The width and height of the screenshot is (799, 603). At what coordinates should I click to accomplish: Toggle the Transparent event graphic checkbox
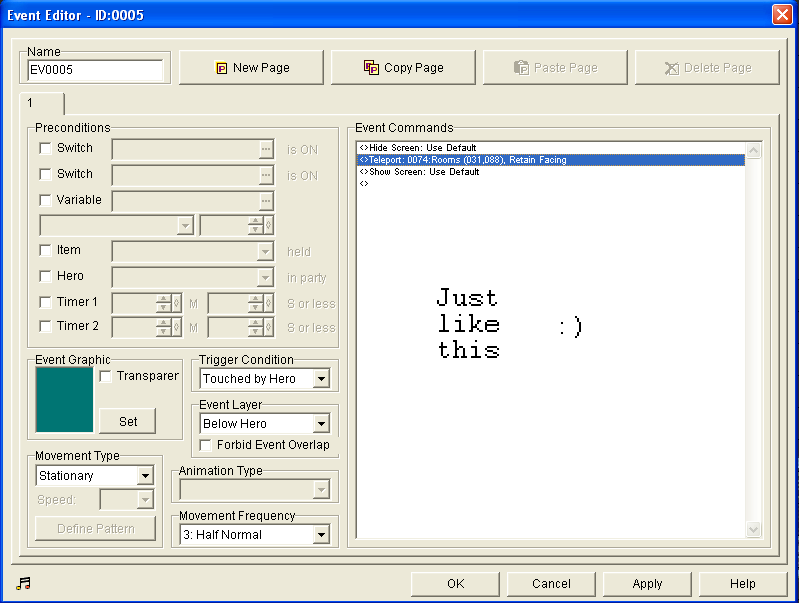(x=105, y=377)
